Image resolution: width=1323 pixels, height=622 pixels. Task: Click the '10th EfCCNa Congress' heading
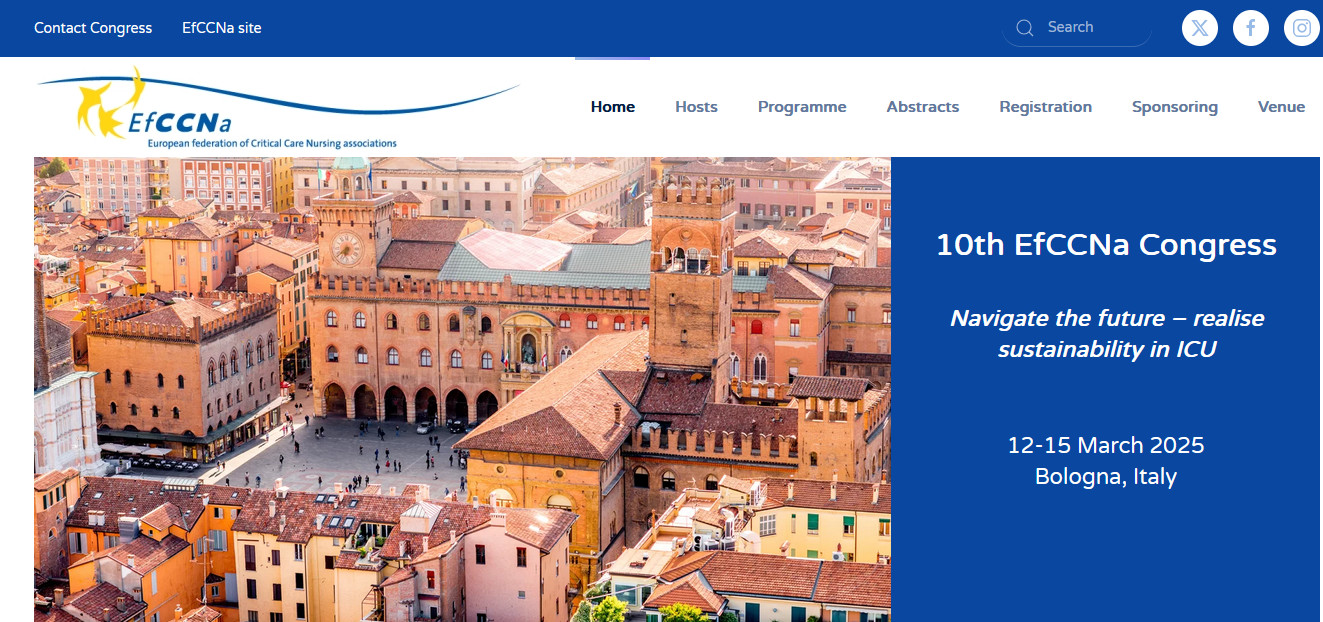click(1106, 245)
